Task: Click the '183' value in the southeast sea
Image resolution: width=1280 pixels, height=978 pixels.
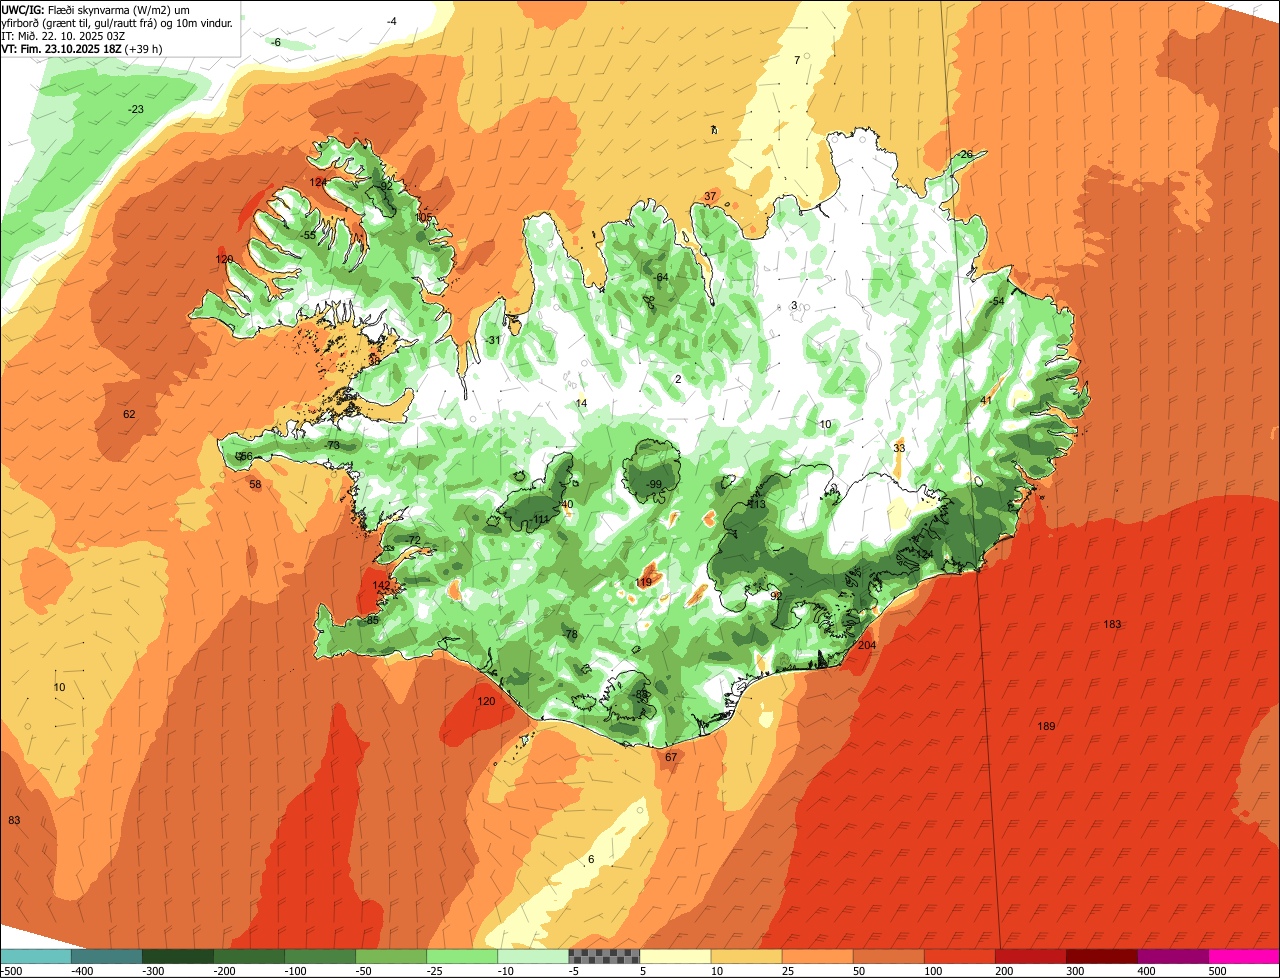Action: tap(1112, 624)
